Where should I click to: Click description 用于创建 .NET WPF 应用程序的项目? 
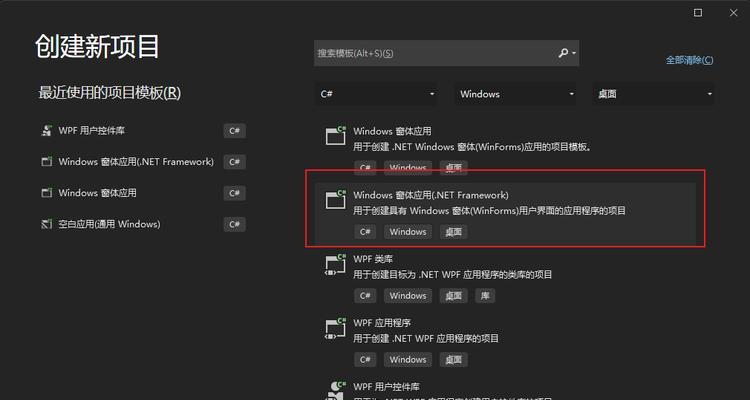point(426,339)
